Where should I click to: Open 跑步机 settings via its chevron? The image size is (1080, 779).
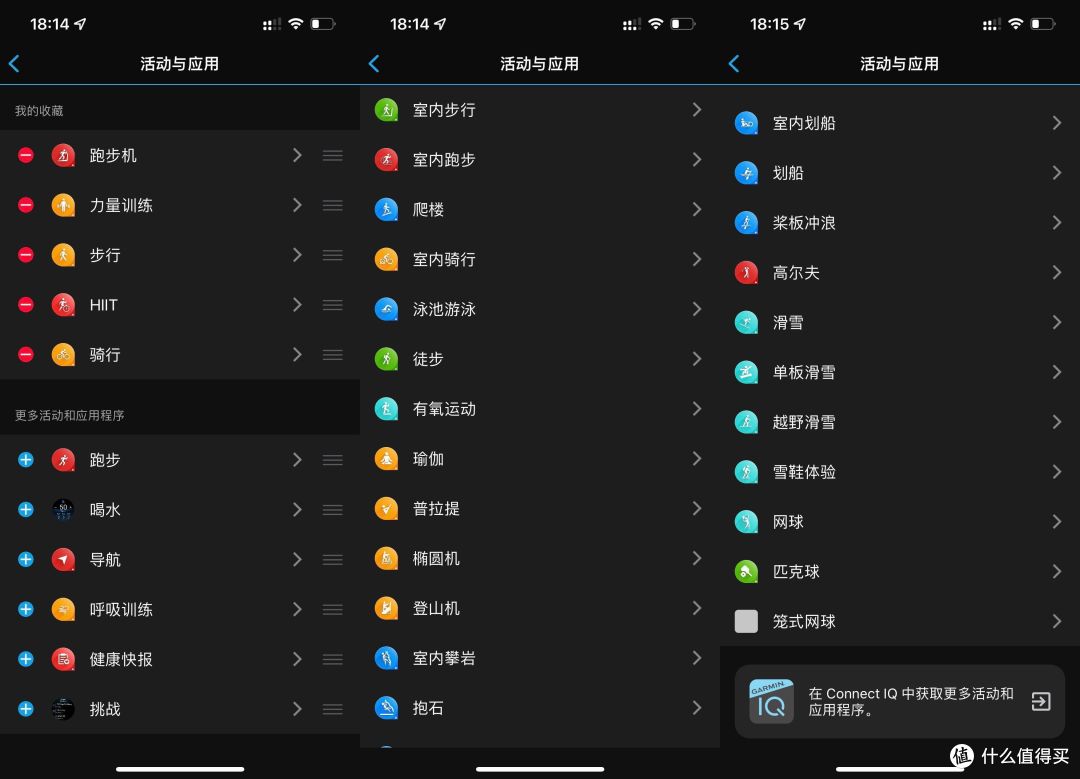[297, 156]
